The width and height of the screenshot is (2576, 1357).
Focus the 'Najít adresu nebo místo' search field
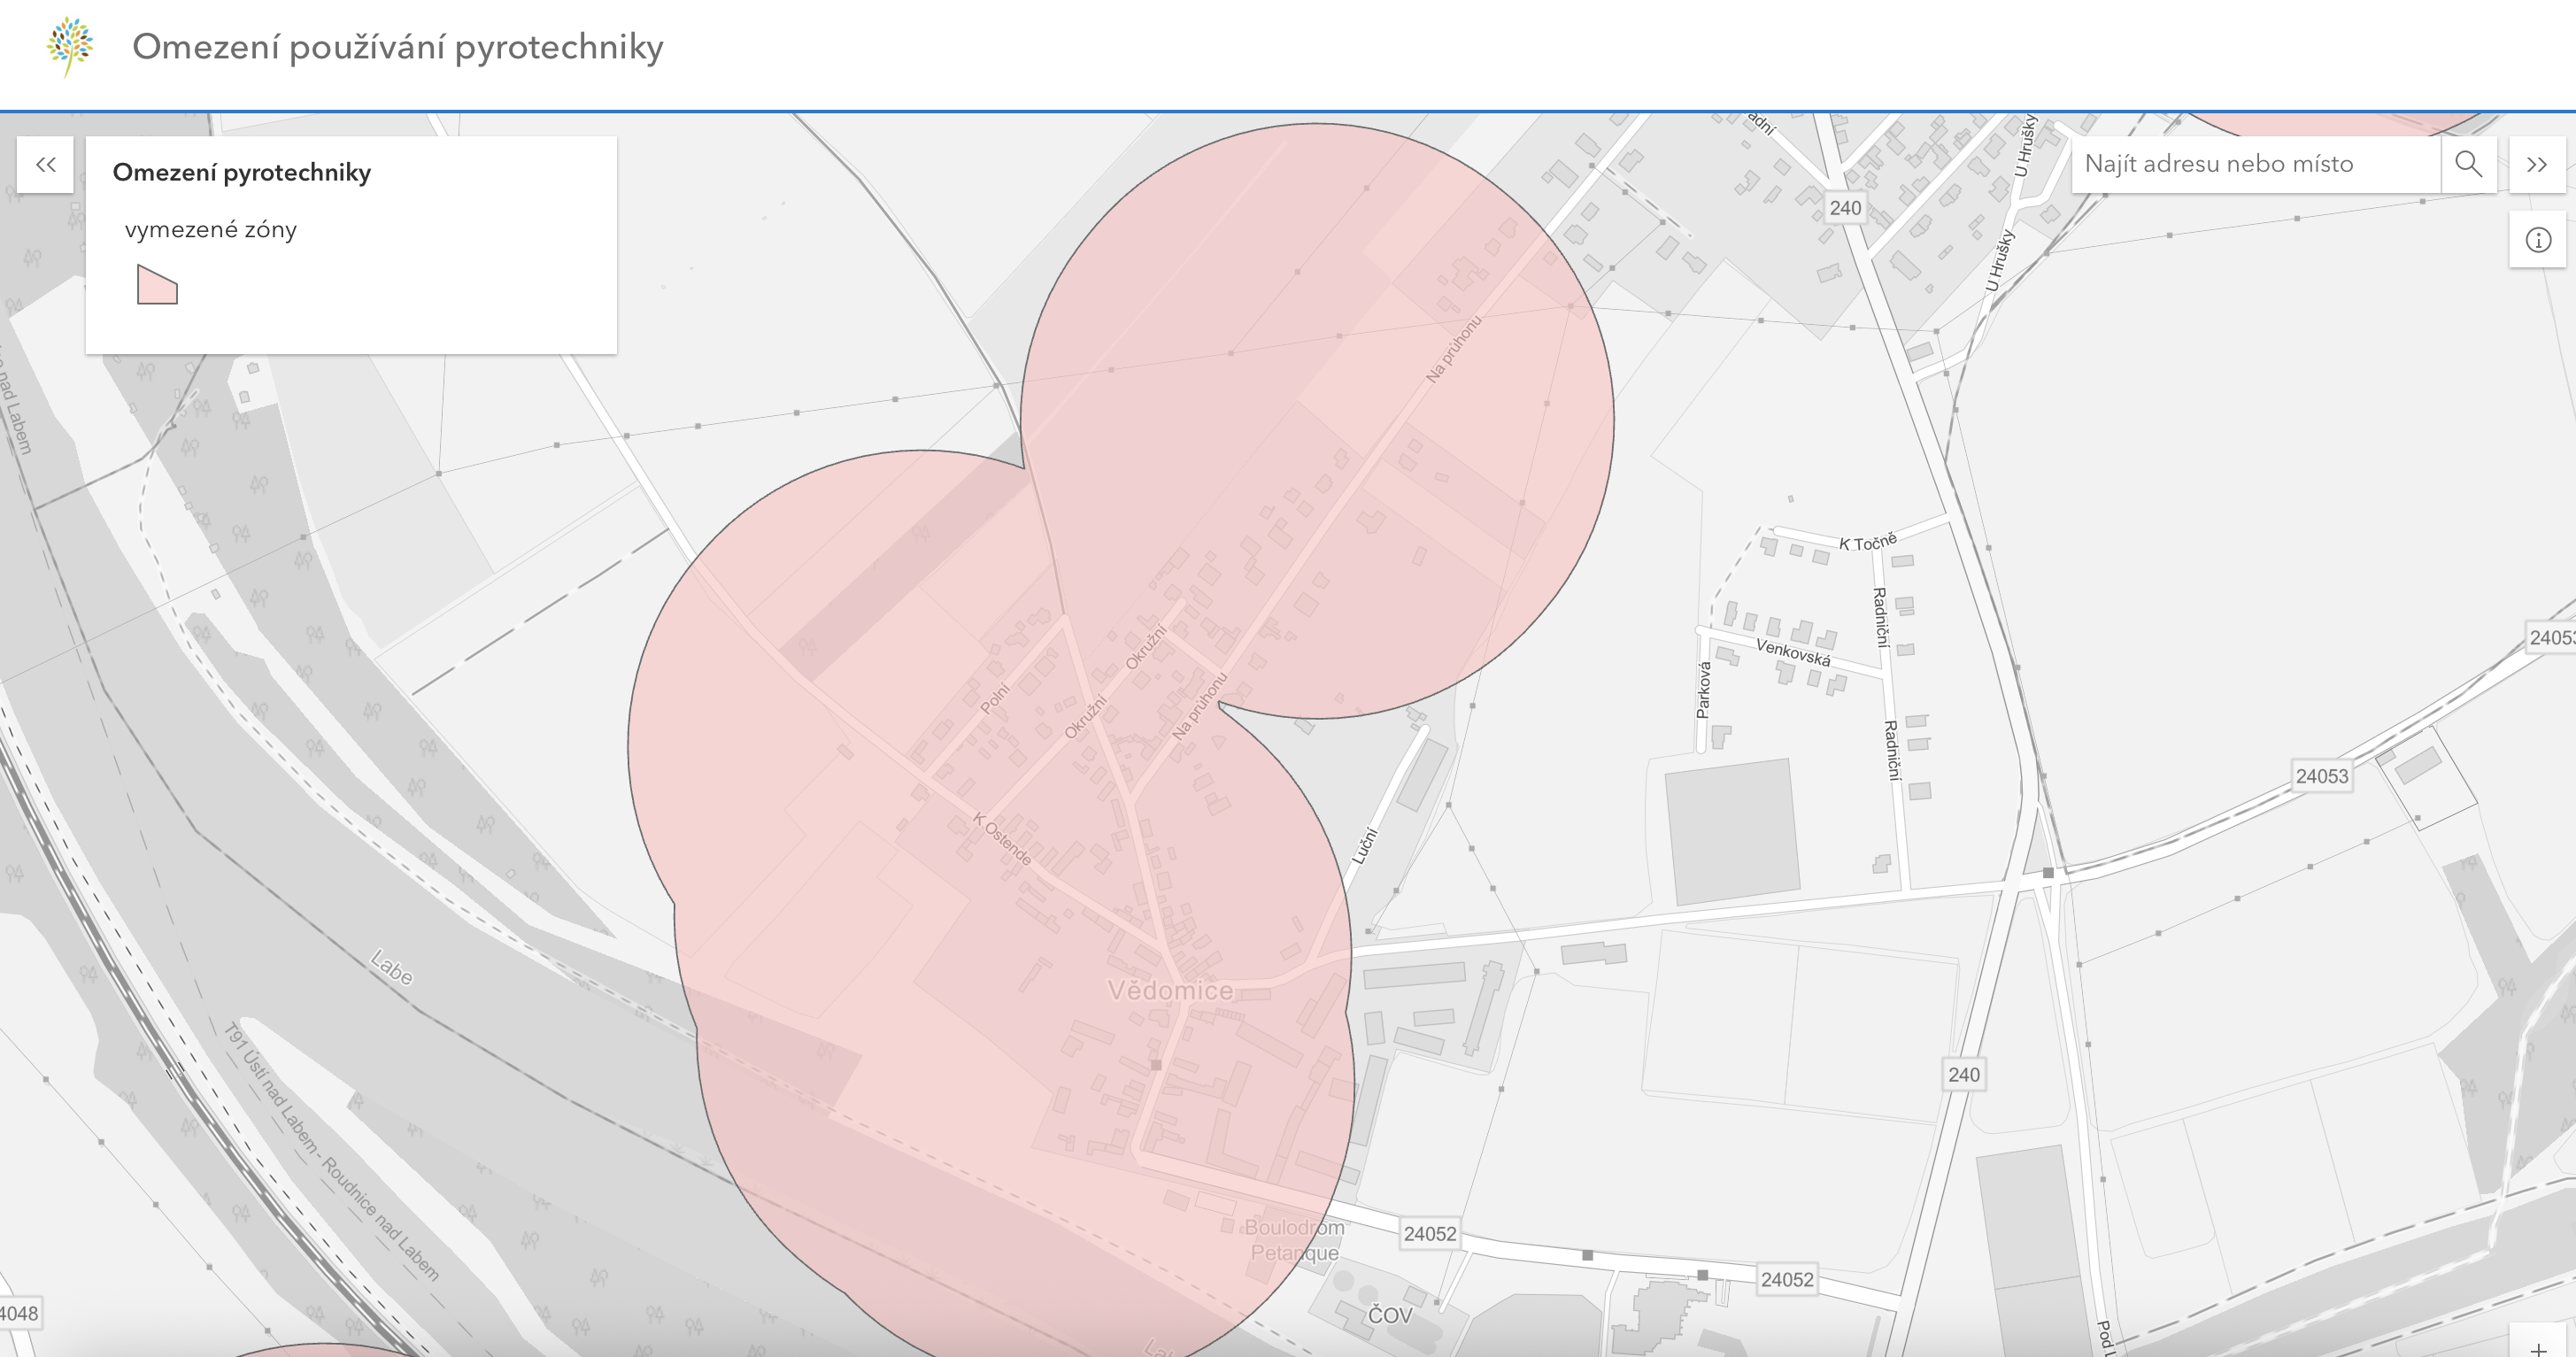(2256, 165)
